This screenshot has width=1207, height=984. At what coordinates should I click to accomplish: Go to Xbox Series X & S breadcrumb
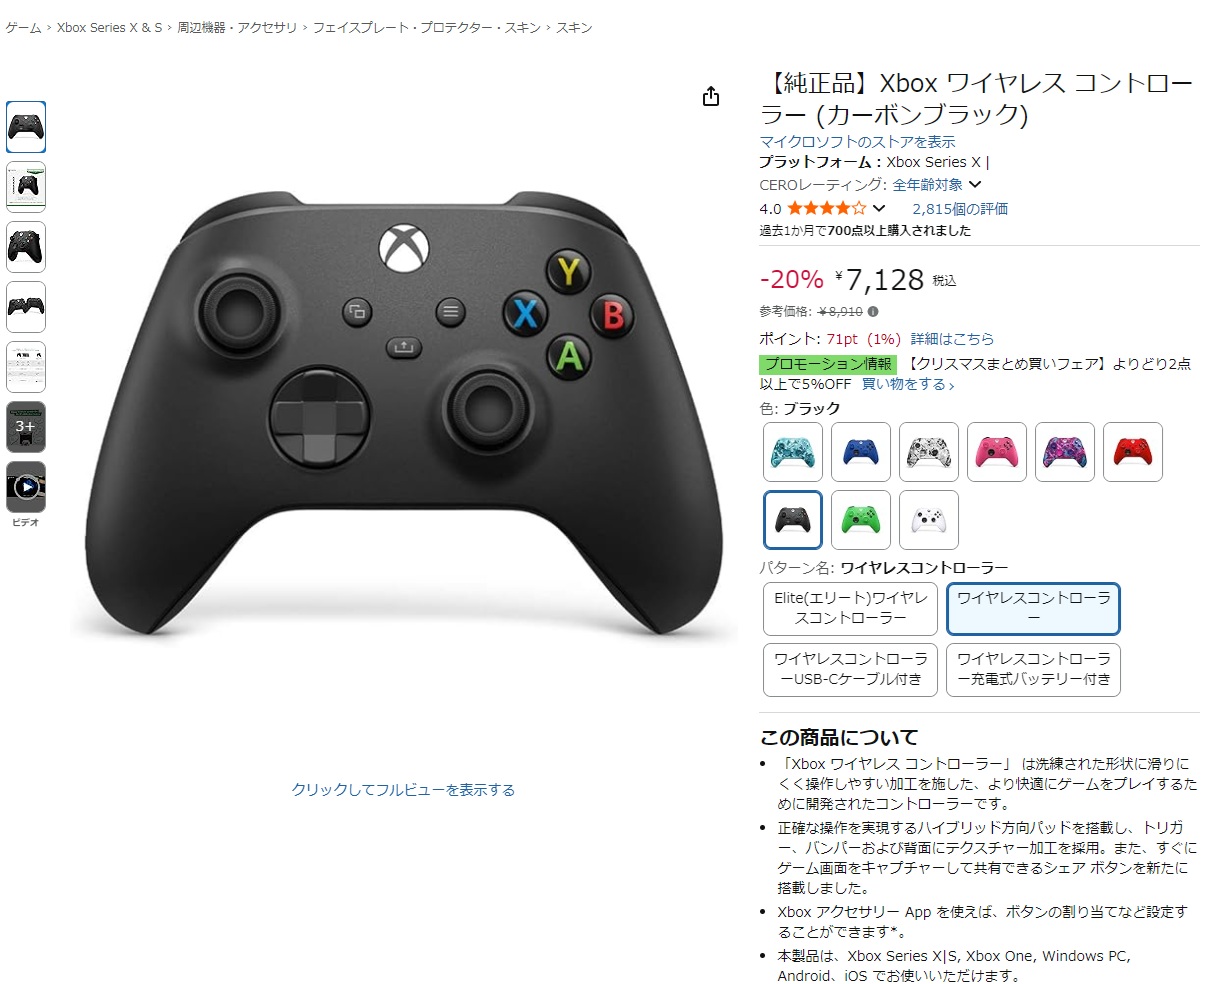tap(109, 28)
